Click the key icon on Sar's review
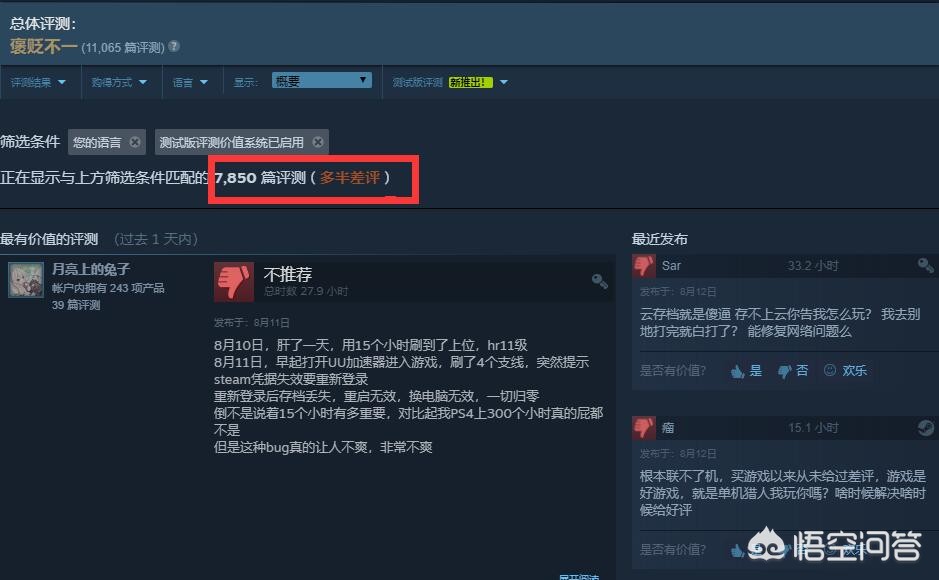Image resolution: width=939 pixels, height=580 pixels. click(925, 265)
